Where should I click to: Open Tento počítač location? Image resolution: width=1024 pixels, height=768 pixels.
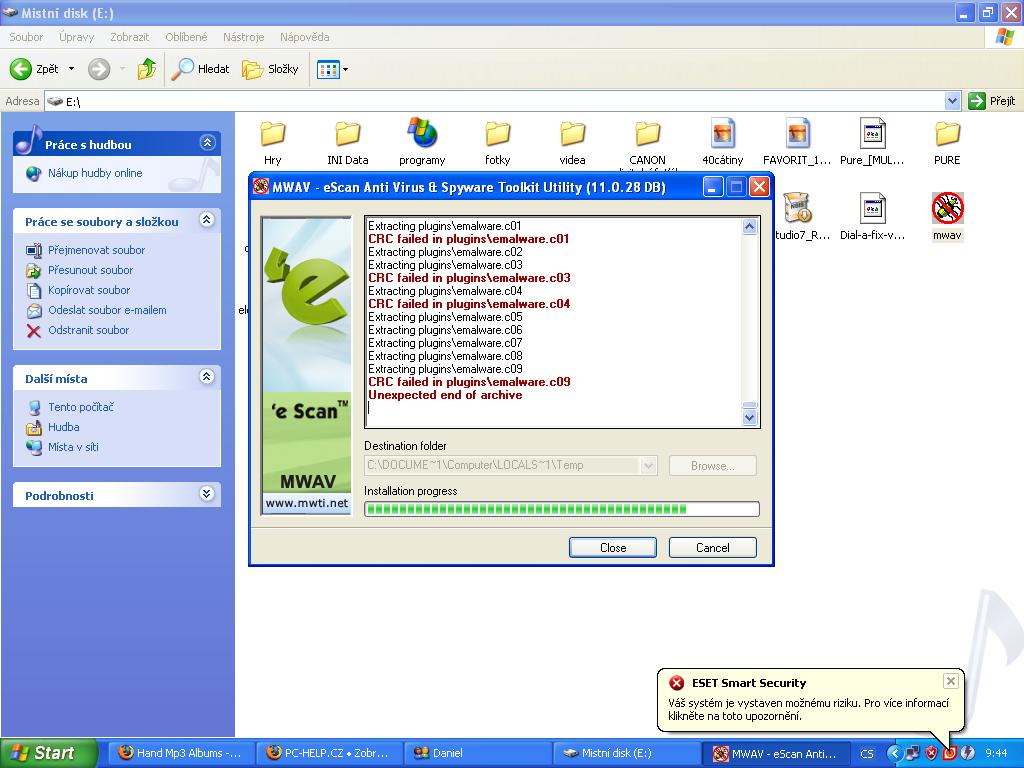click(x=80, y=407)
